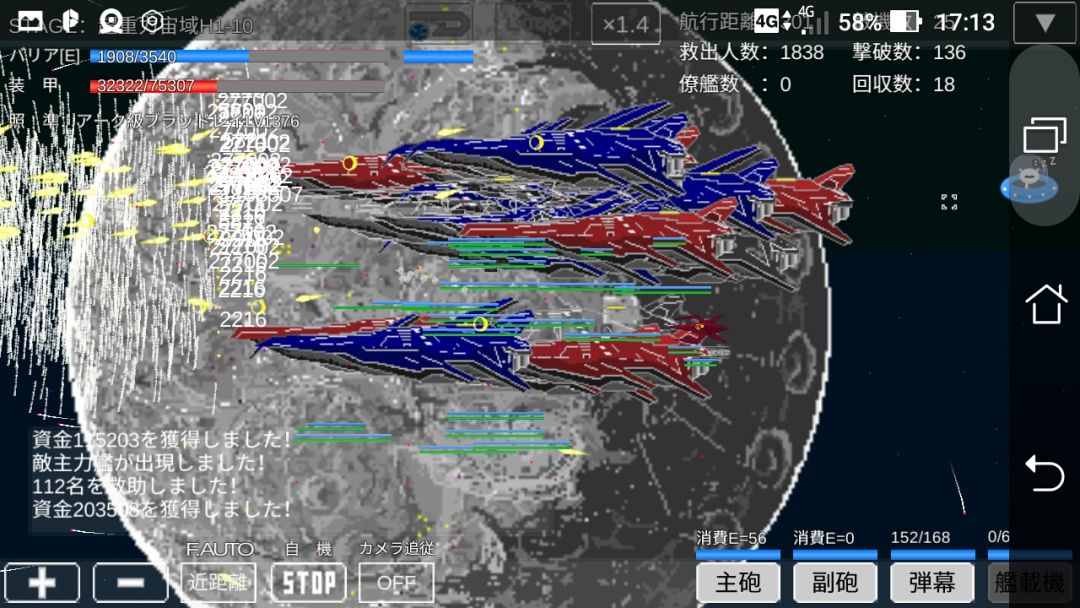Image resolution: width=1080 pixels, height=608 pixels.
Task: Tap the dark red spiky enemy ship
Action: pos(700,328)
